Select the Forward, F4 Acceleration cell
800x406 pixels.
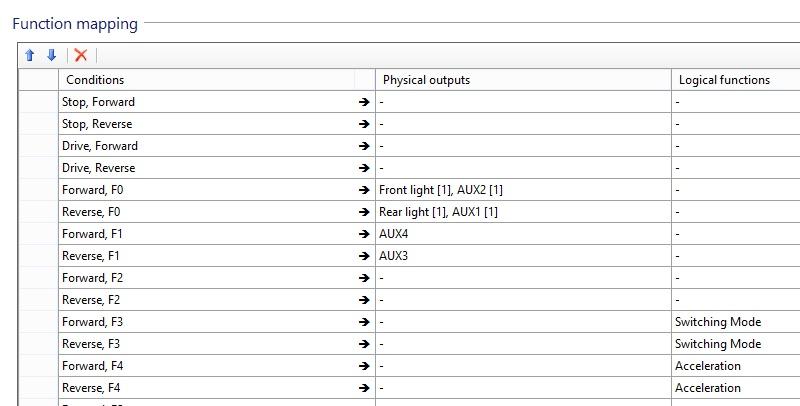(735, 366)
